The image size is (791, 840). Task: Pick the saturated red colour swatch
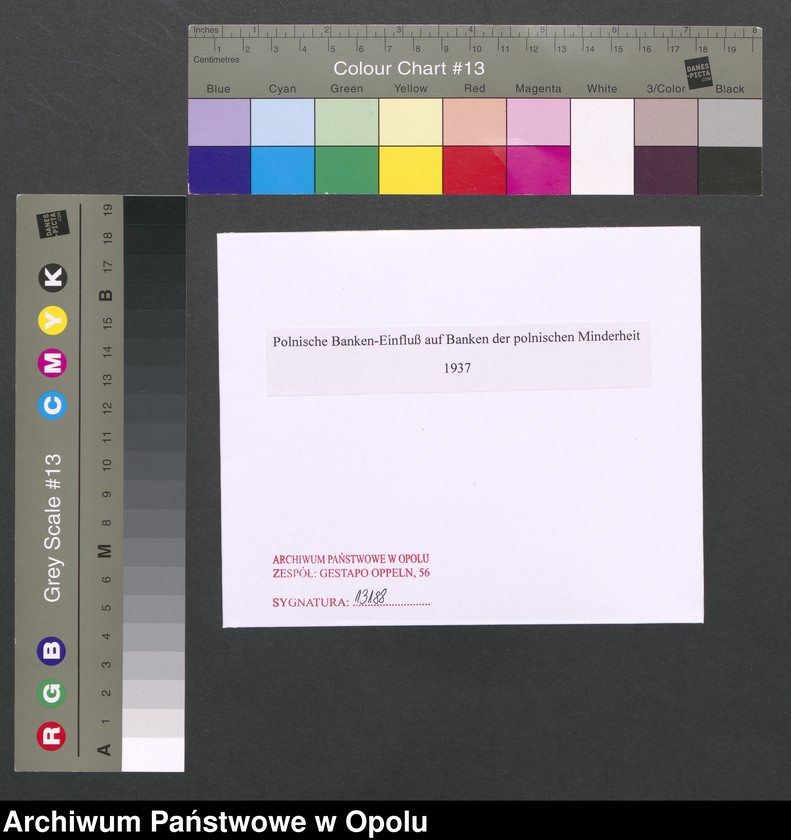click(x=474, y=170)
